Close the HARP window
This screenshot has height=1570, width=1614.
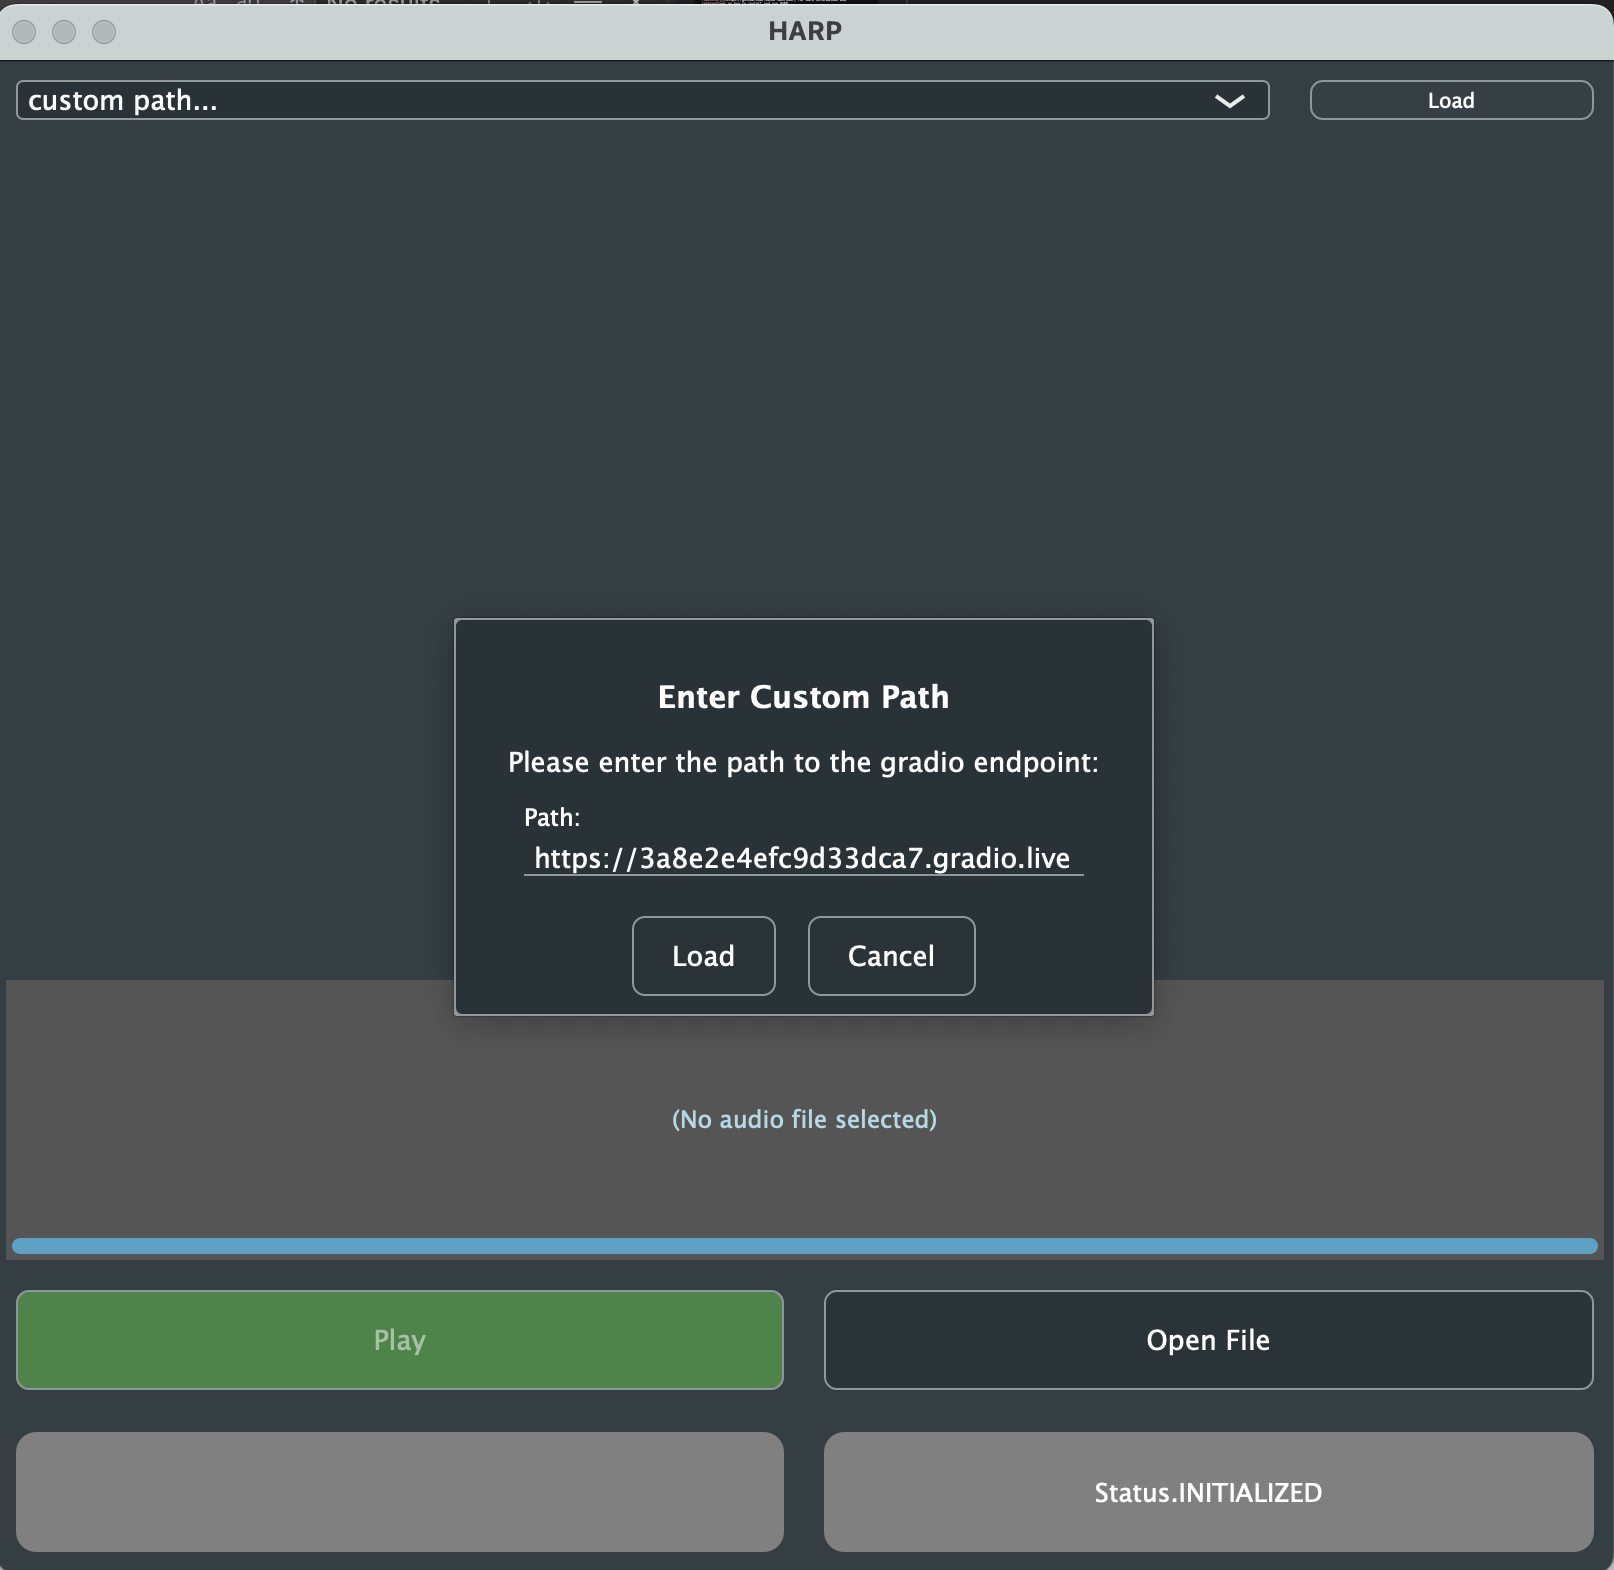[24, 32]
